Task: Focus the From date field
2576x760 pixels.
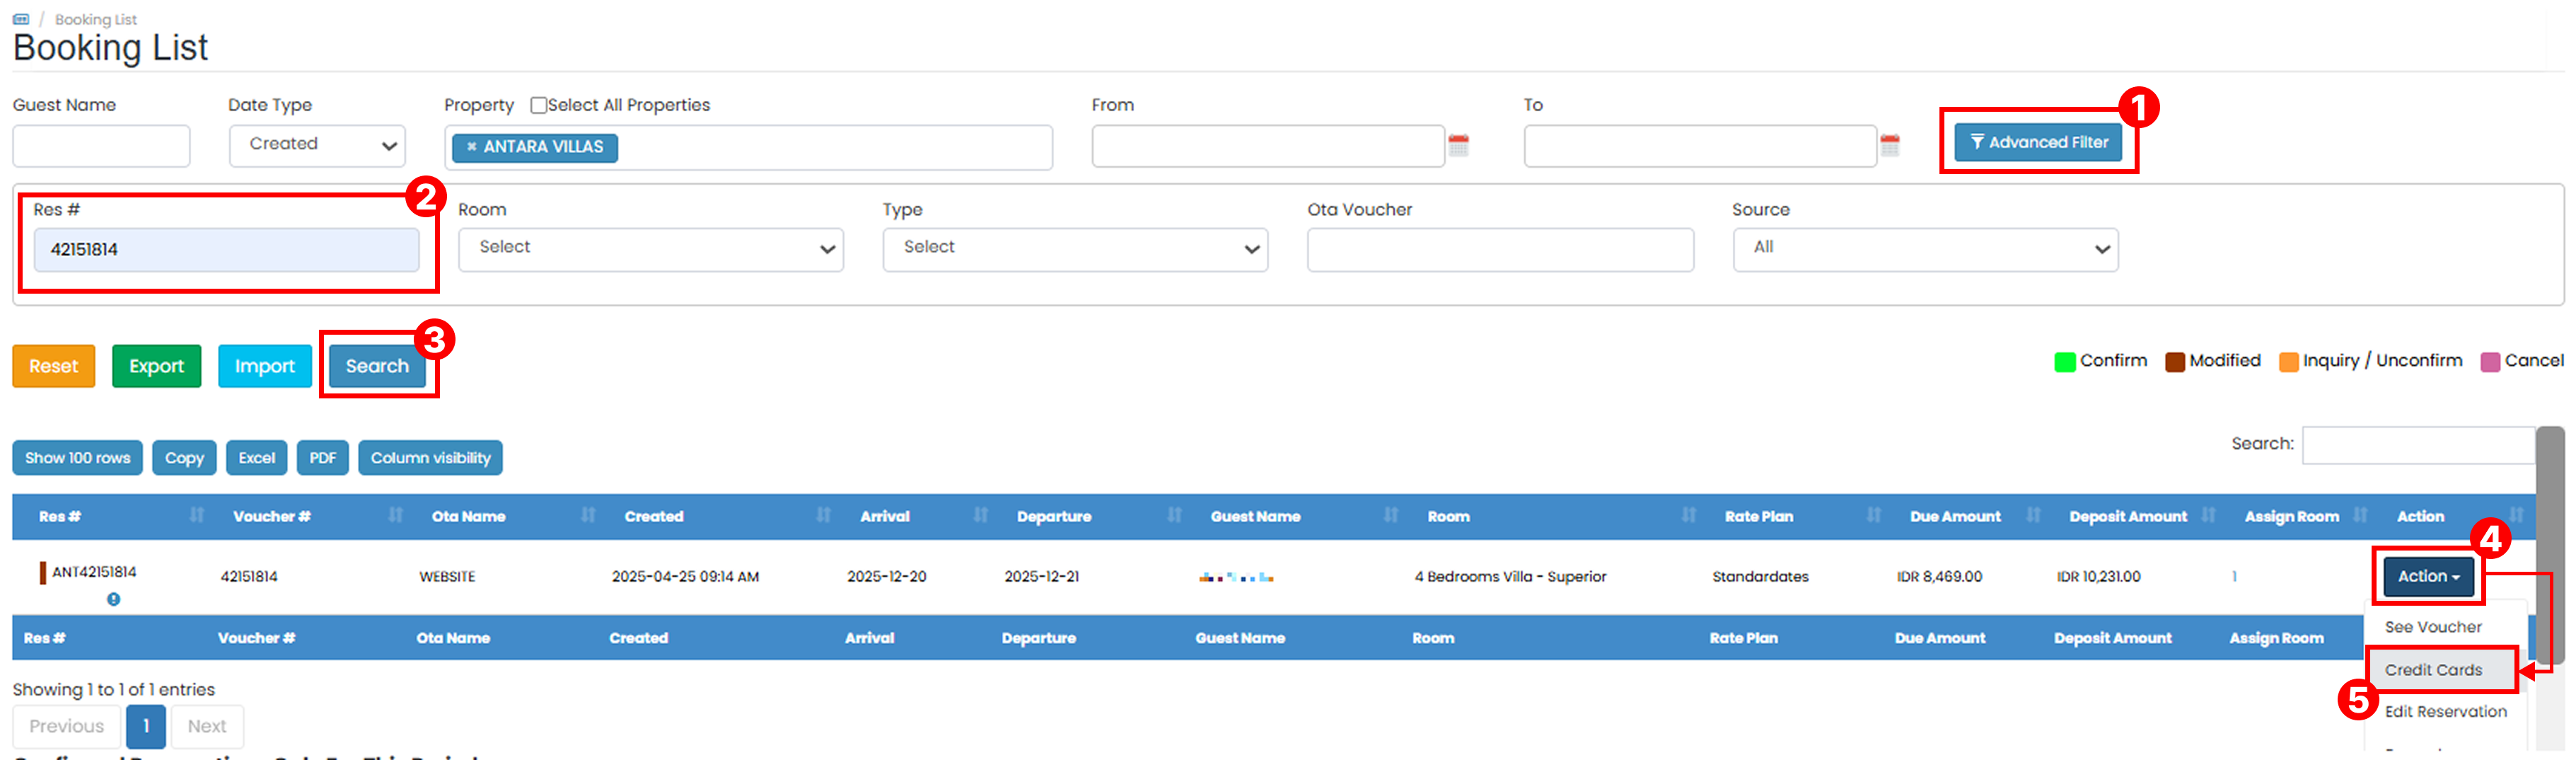Action: [x=1268, y=146]
